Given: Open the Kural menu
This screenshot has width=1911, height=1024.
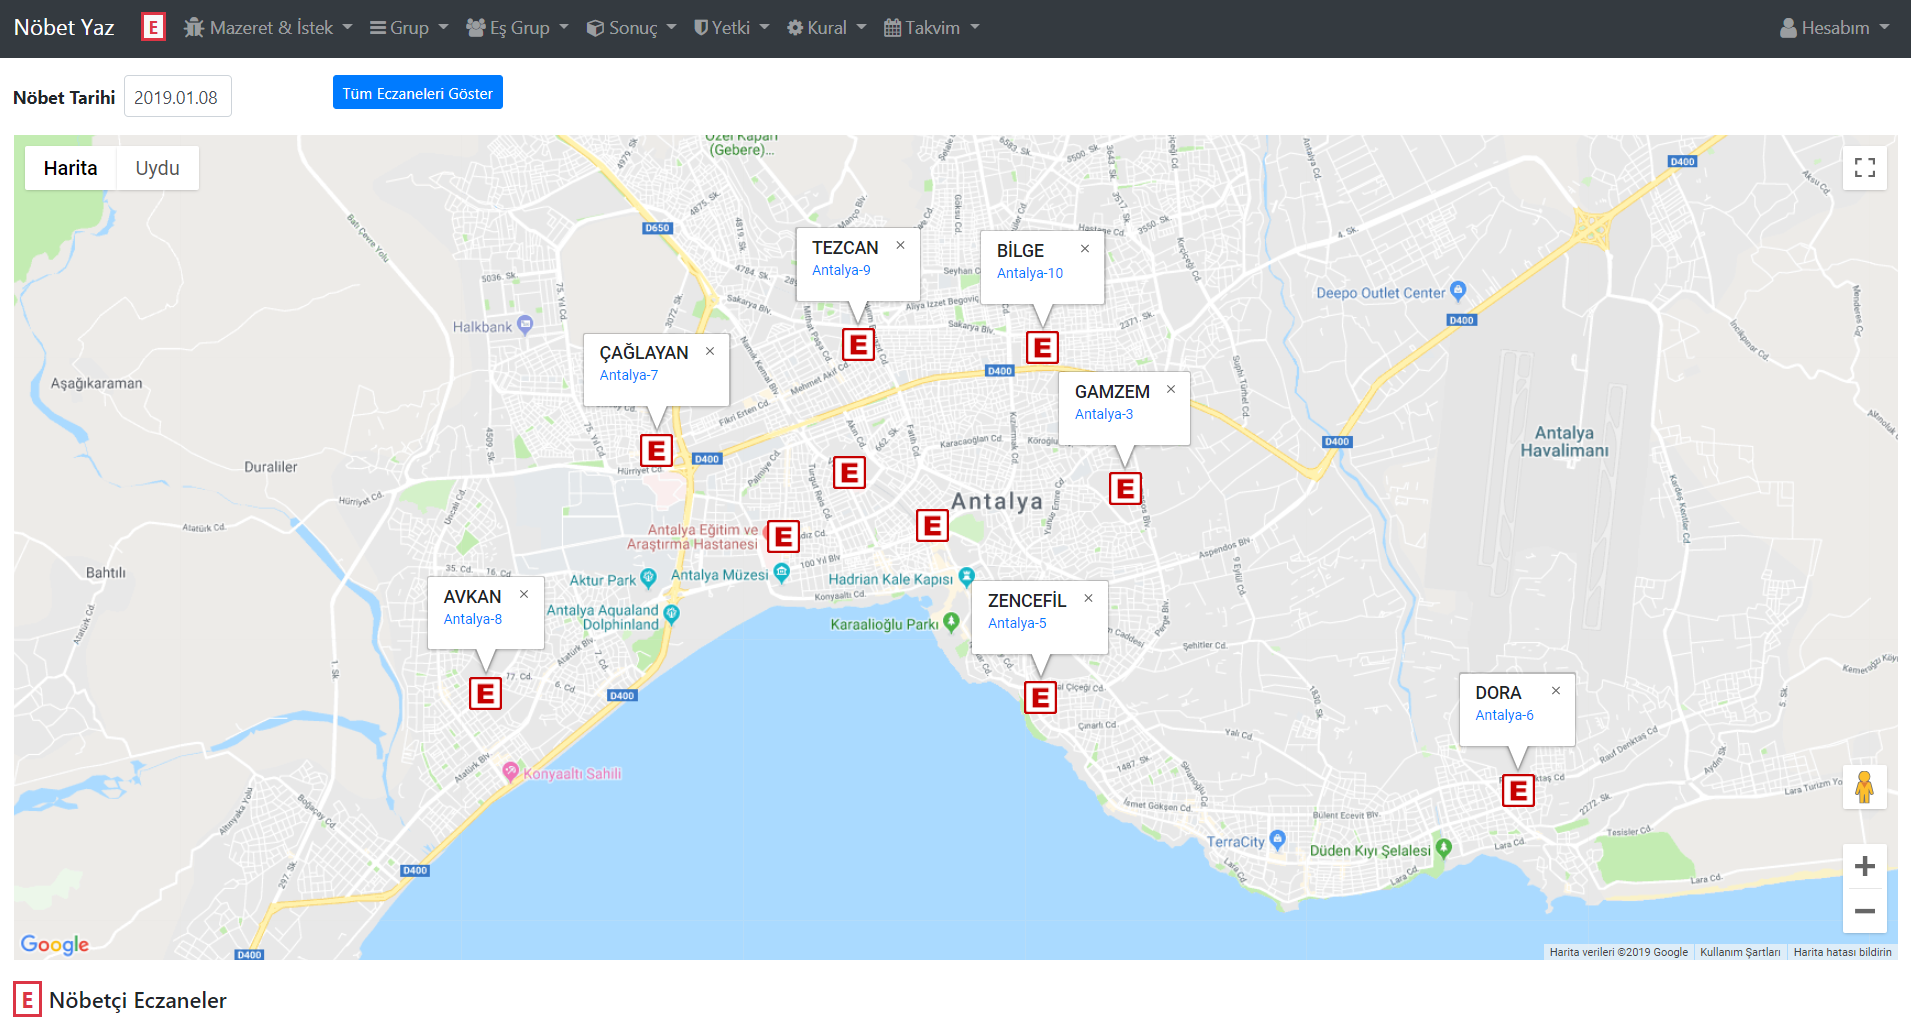Looking at the screenshot, I should 826,28.
